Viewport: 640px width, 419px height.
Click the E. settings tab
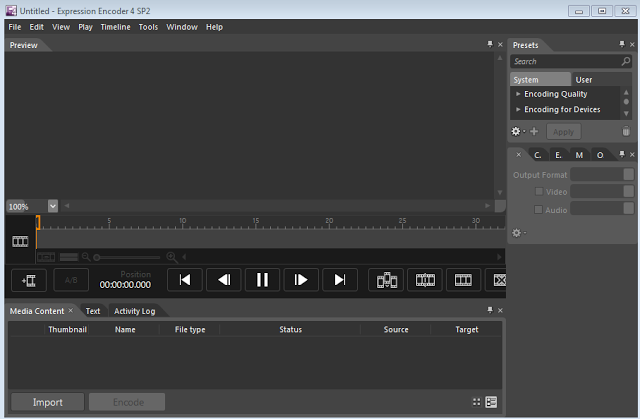tap(558, 155)
